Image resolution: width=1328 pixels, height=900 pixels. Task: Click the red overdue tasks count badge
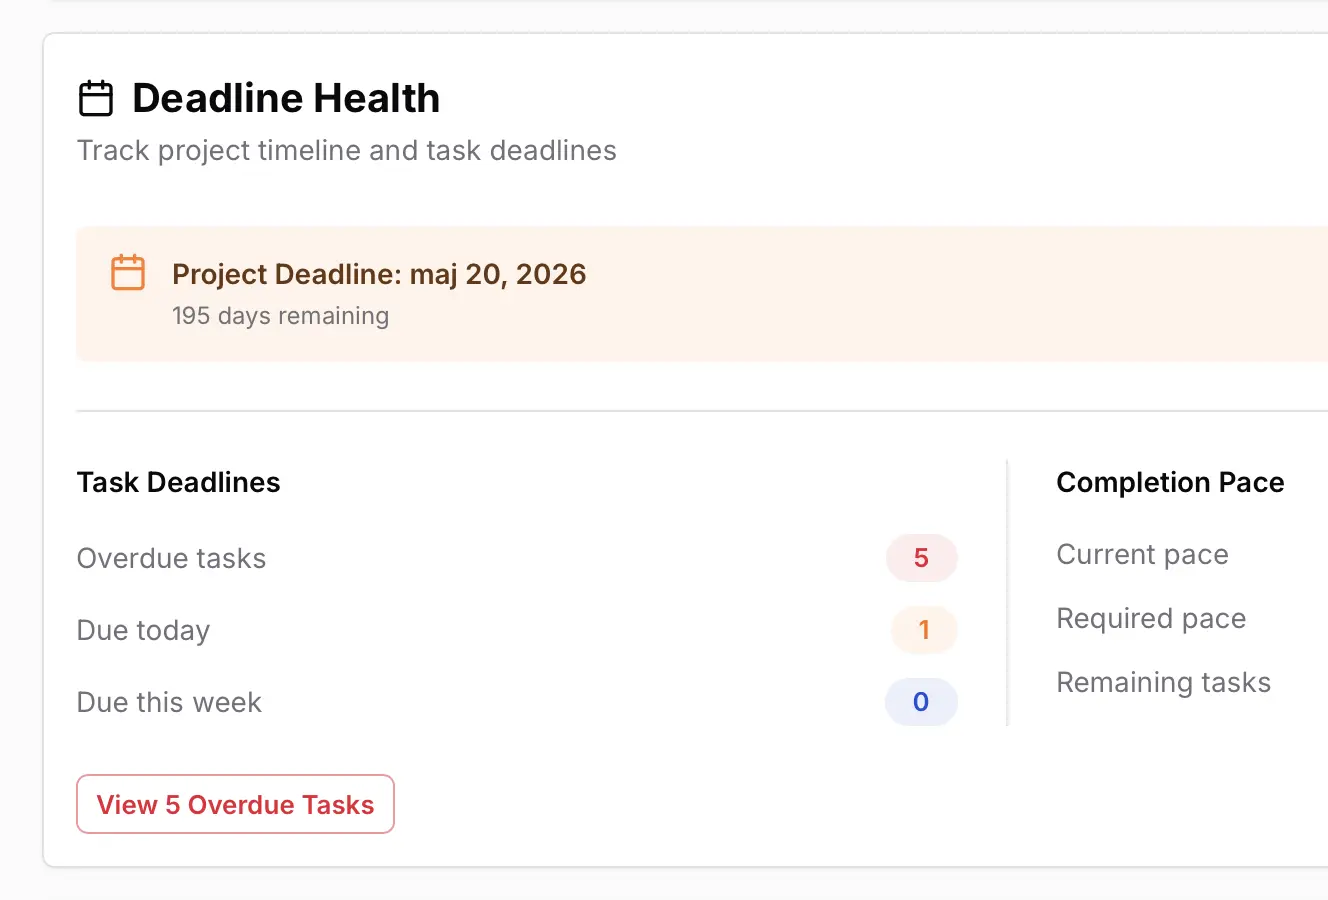point(921,558)
